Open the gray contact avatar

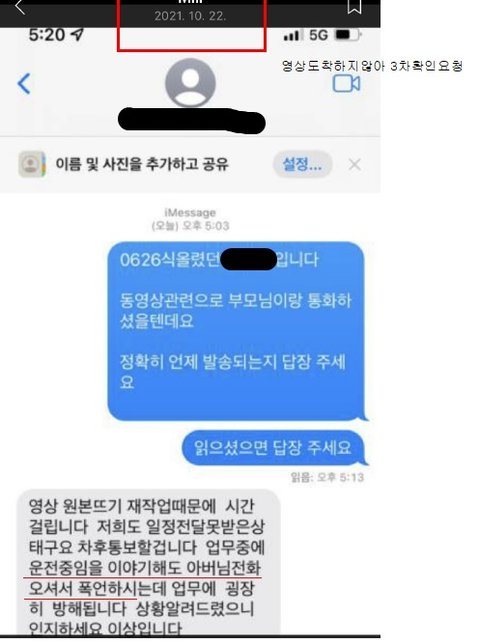click(x=190, y=83)
